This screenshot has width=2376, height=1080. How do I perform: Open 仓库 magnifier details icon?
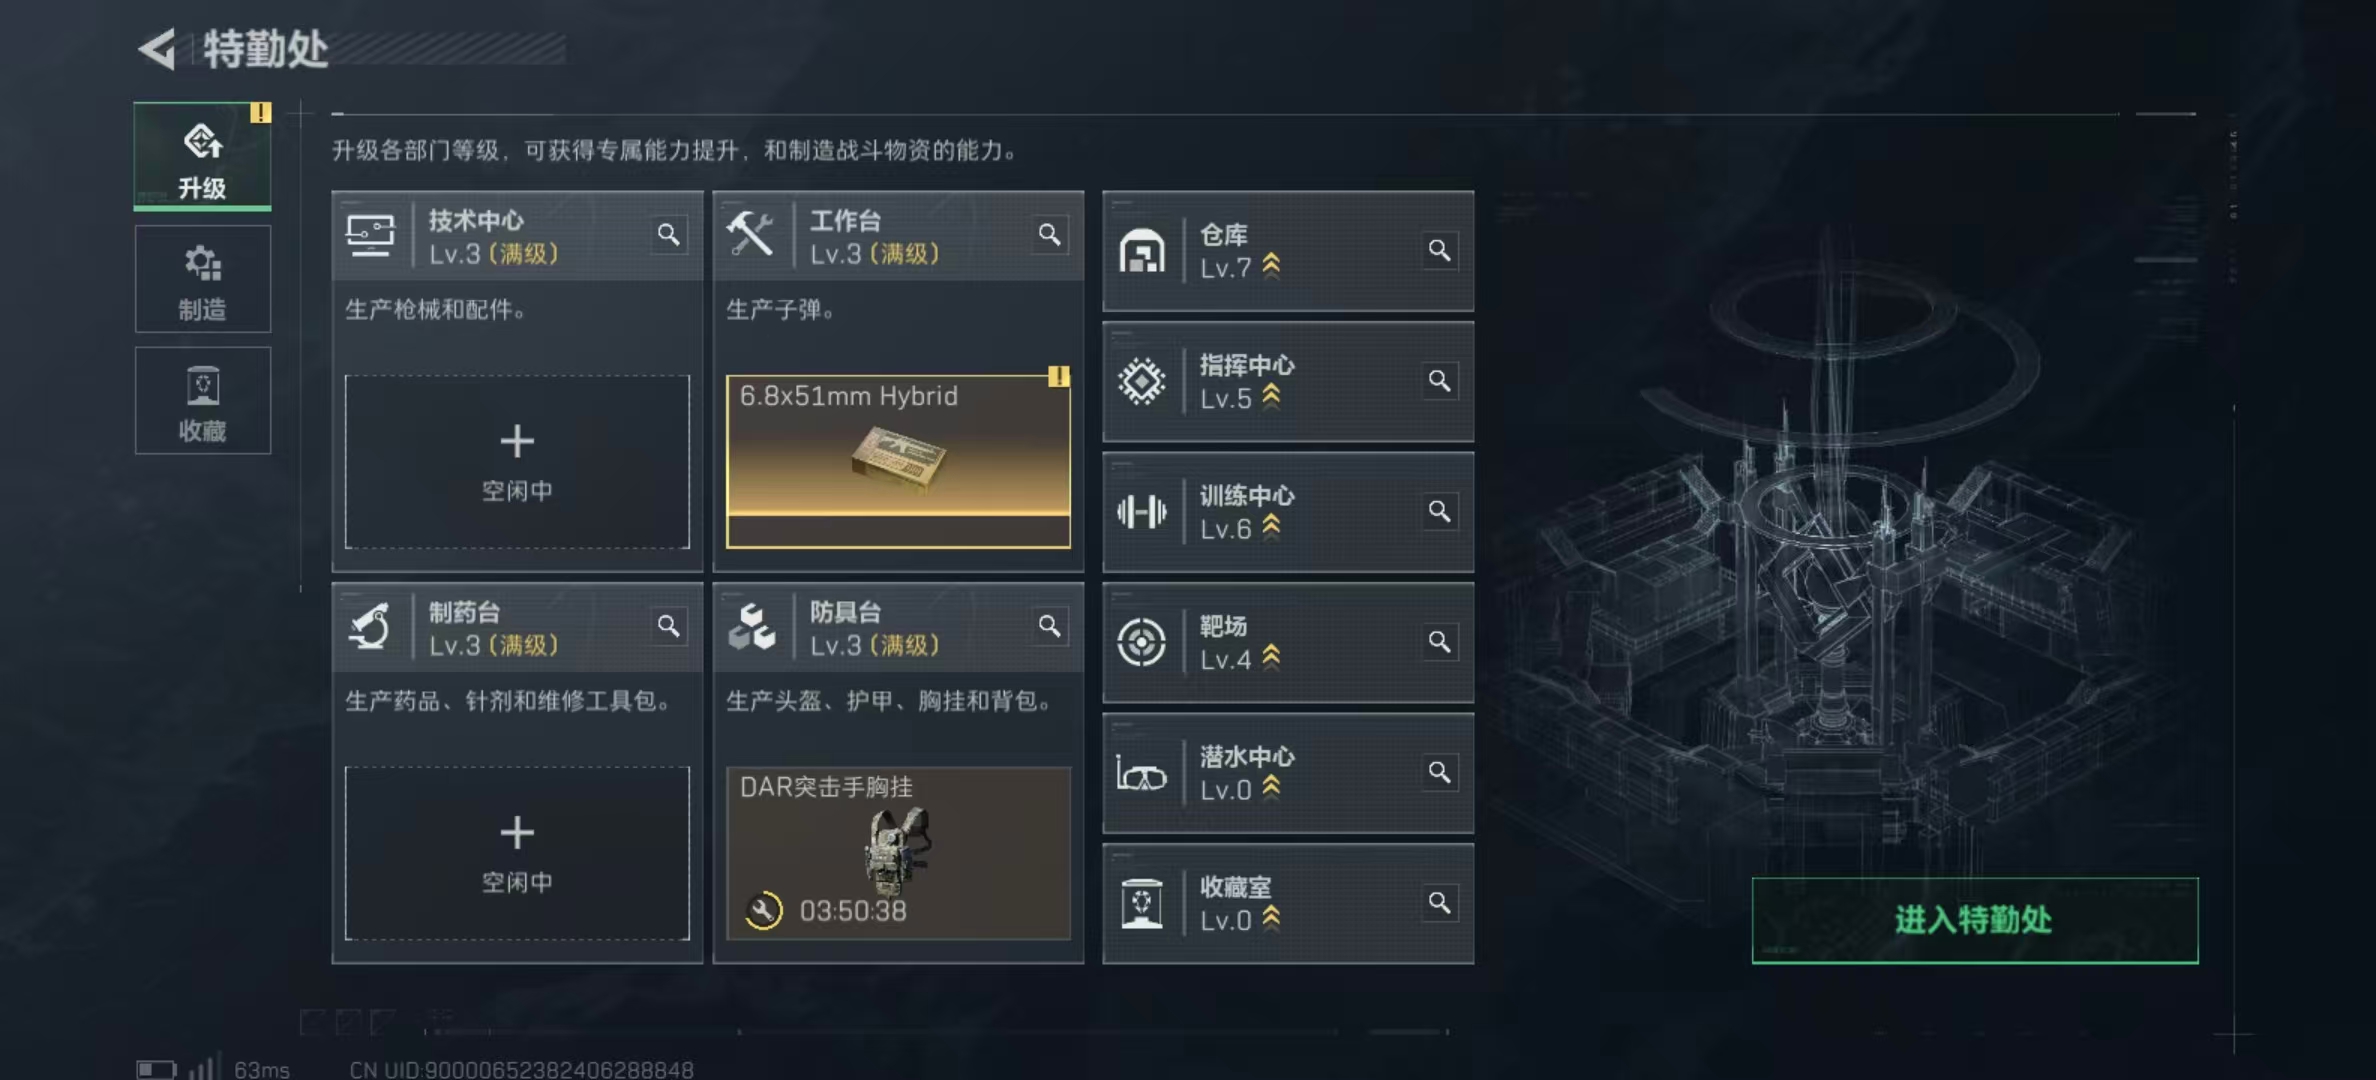(x=1439, y=250)
